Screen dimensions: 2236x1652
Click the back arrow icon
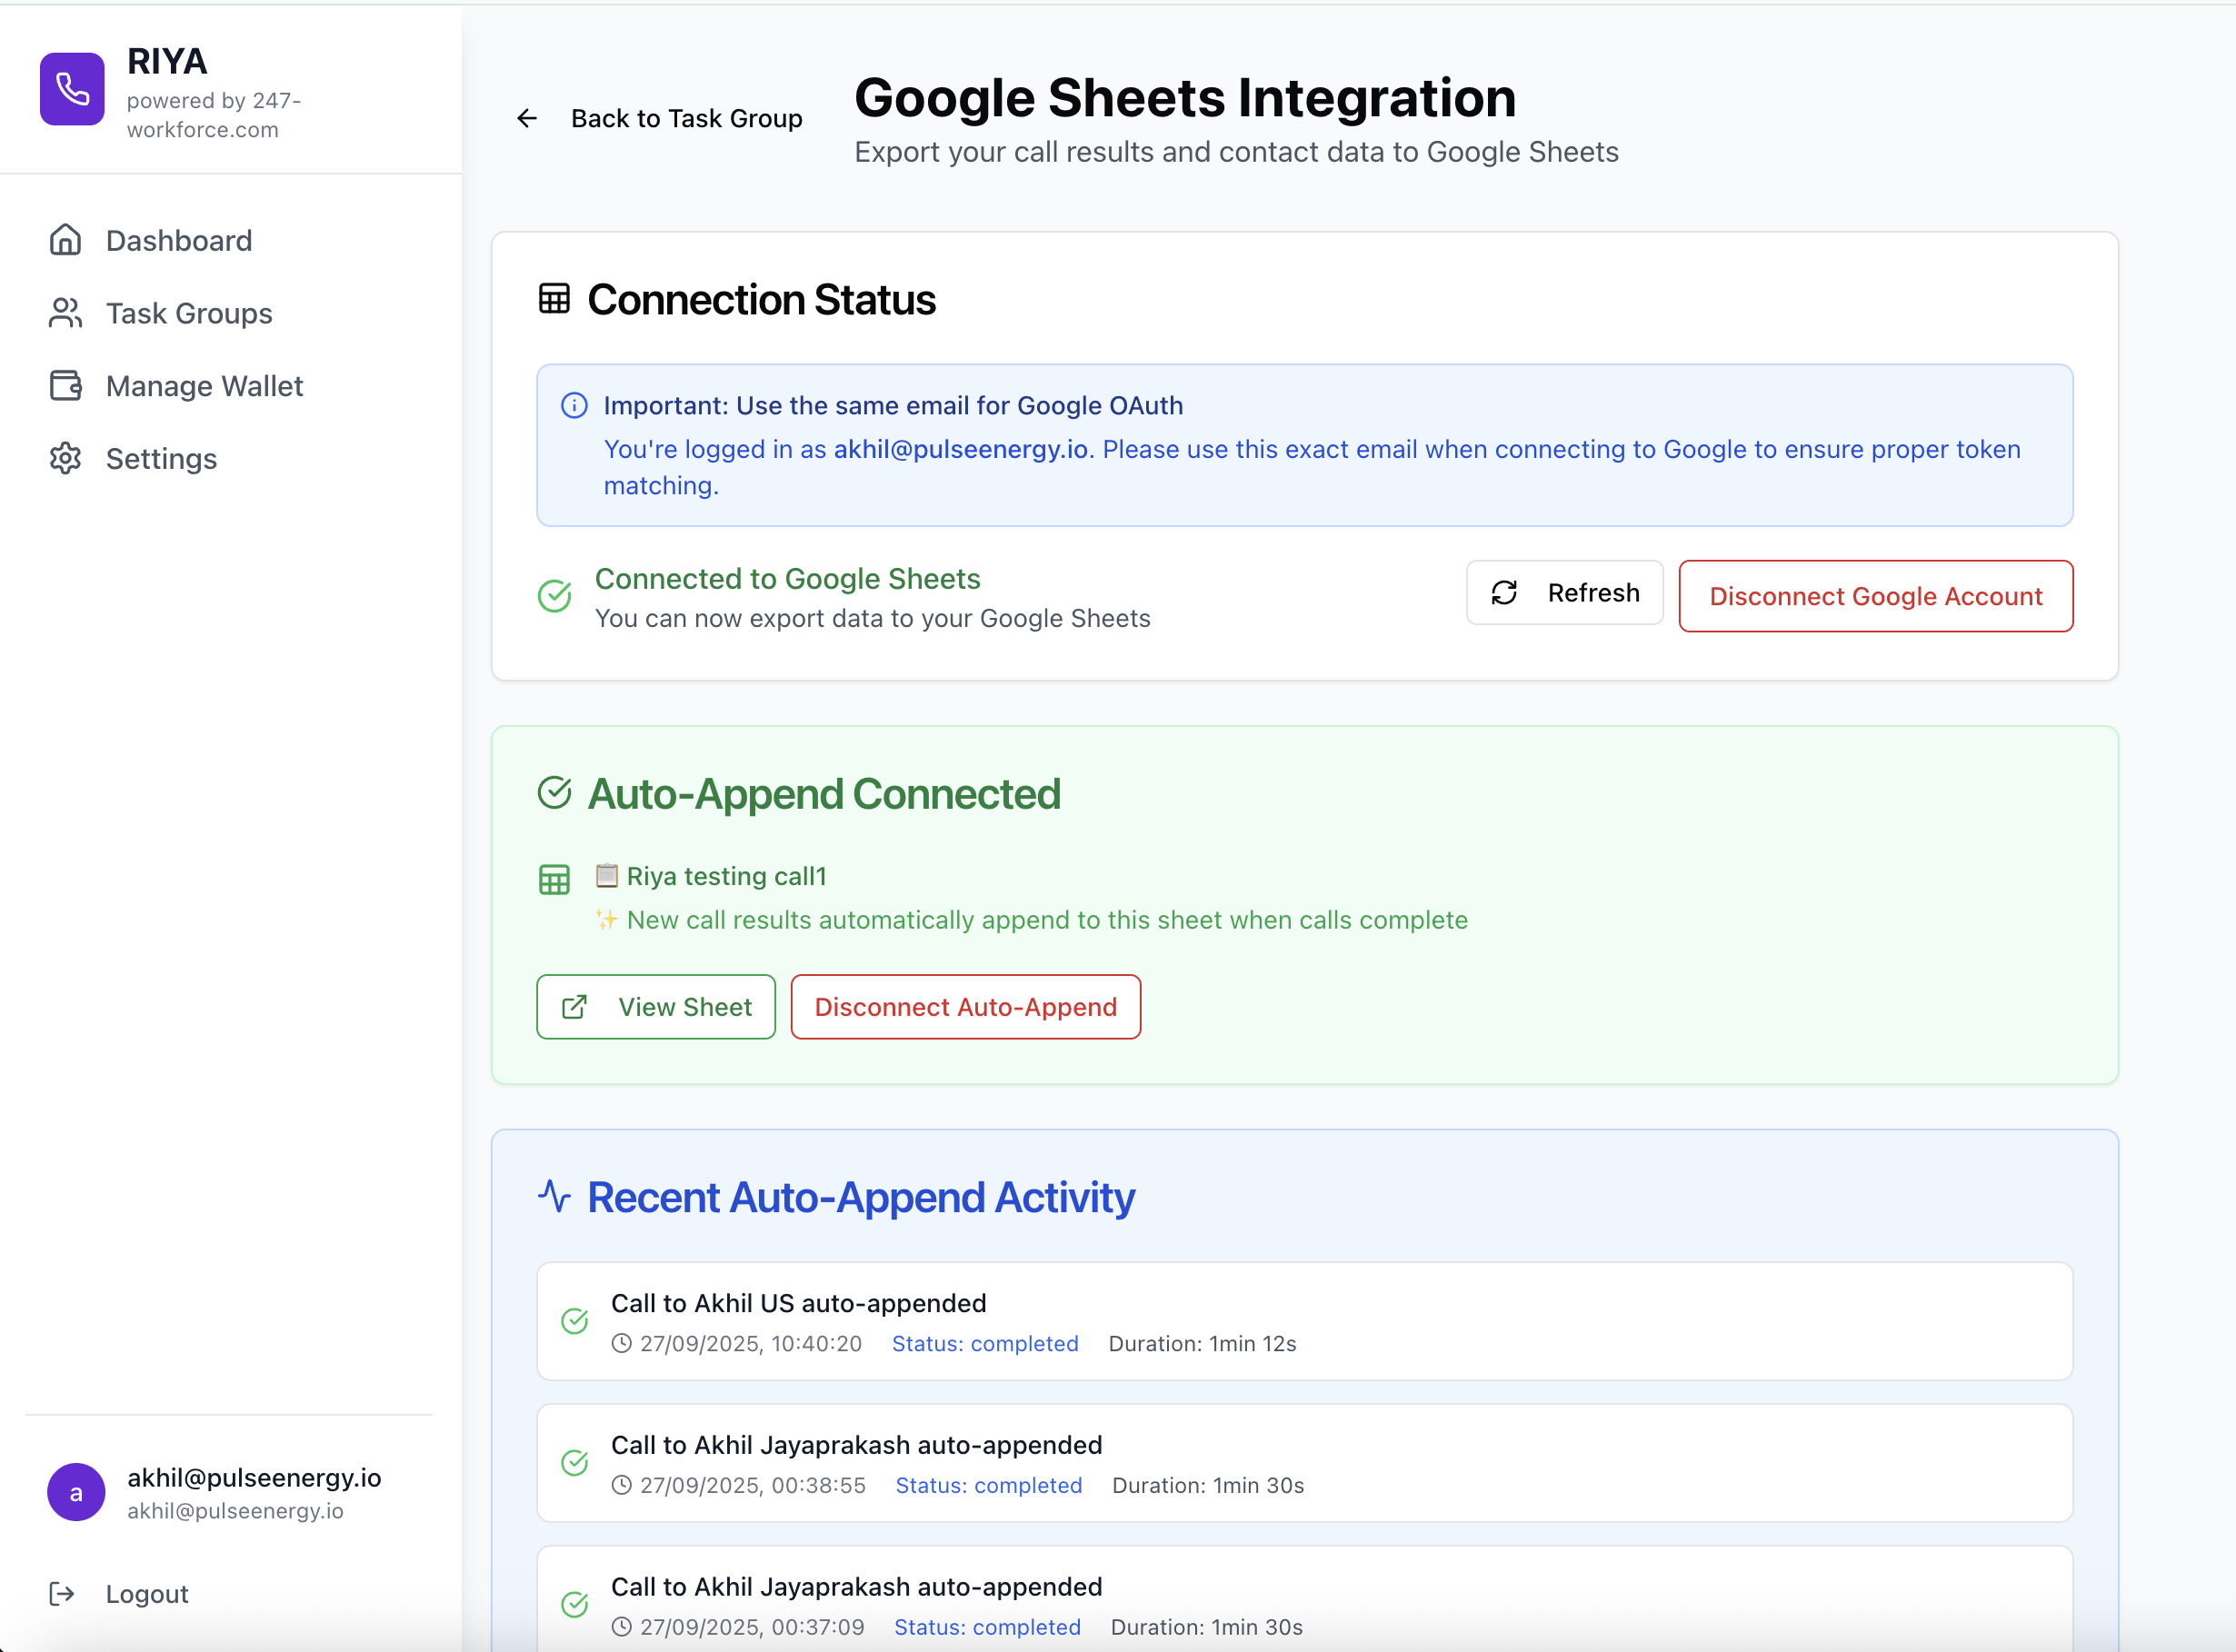(527, 119)
